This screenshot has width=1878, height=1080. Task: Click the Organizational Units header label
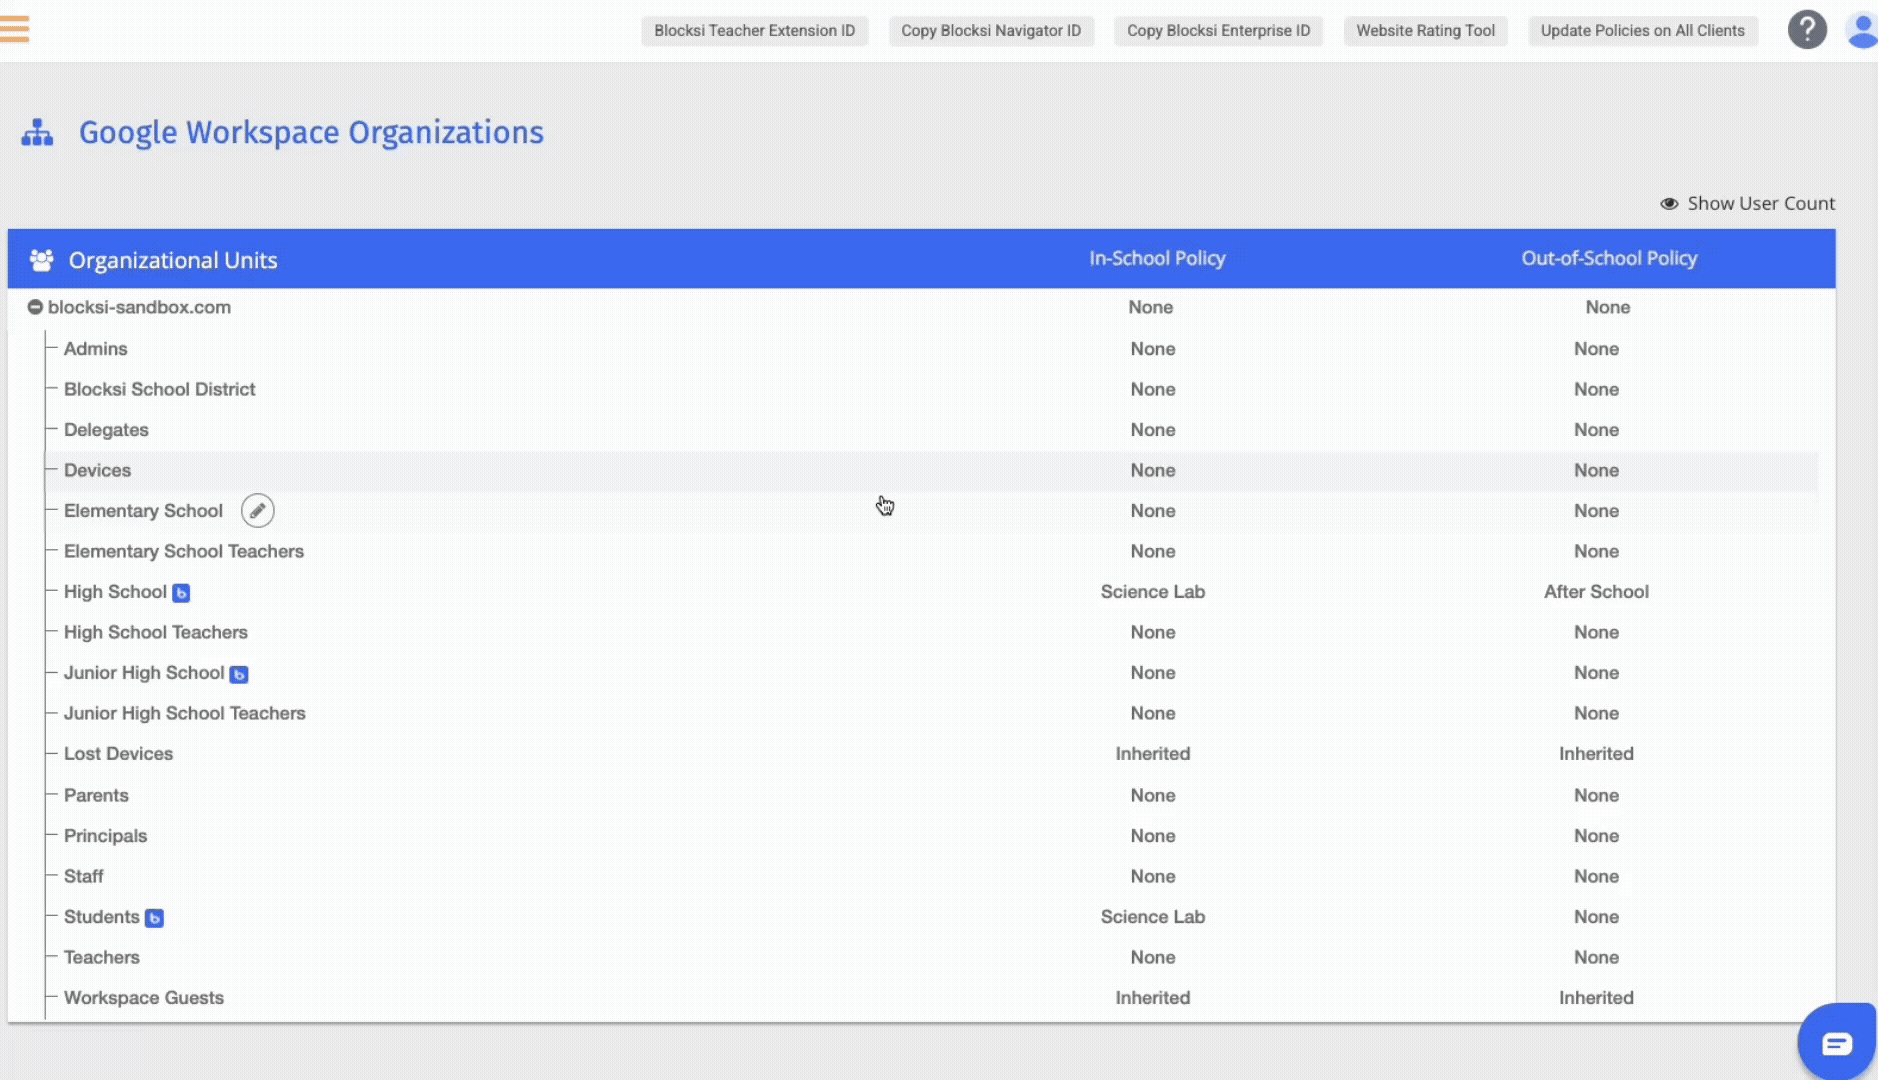173,260
